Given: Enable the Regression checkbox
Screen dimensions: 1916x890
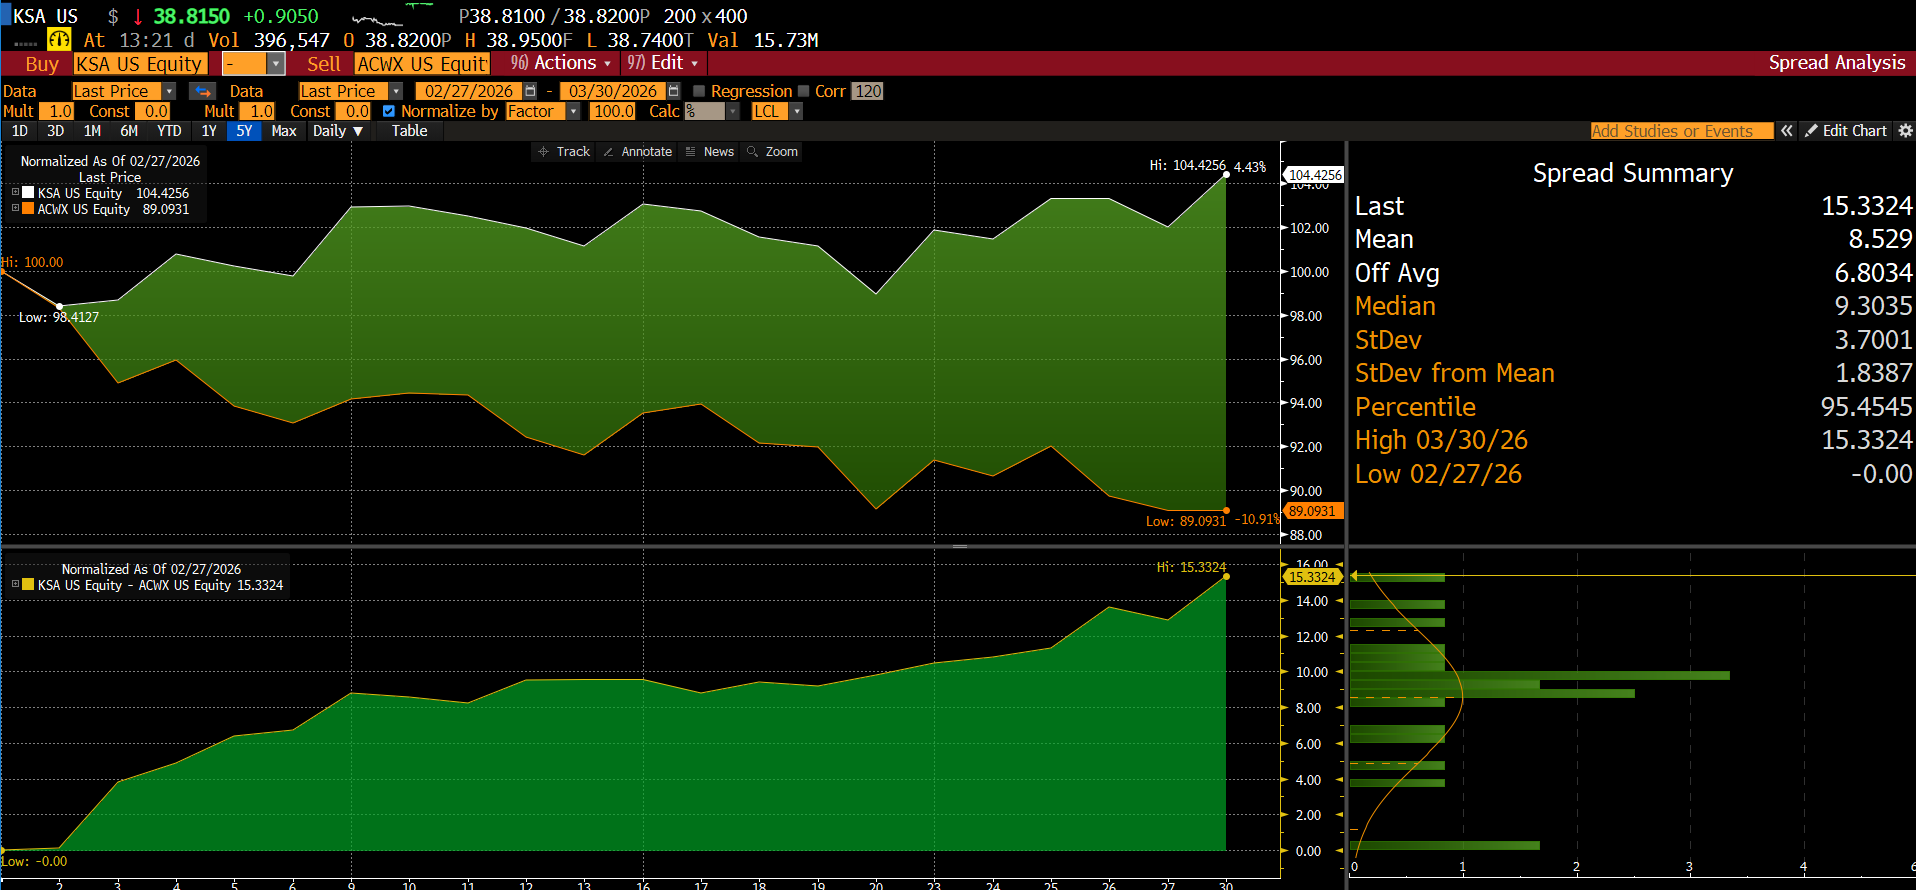Looking at the screenshot, I should [699, 91].
